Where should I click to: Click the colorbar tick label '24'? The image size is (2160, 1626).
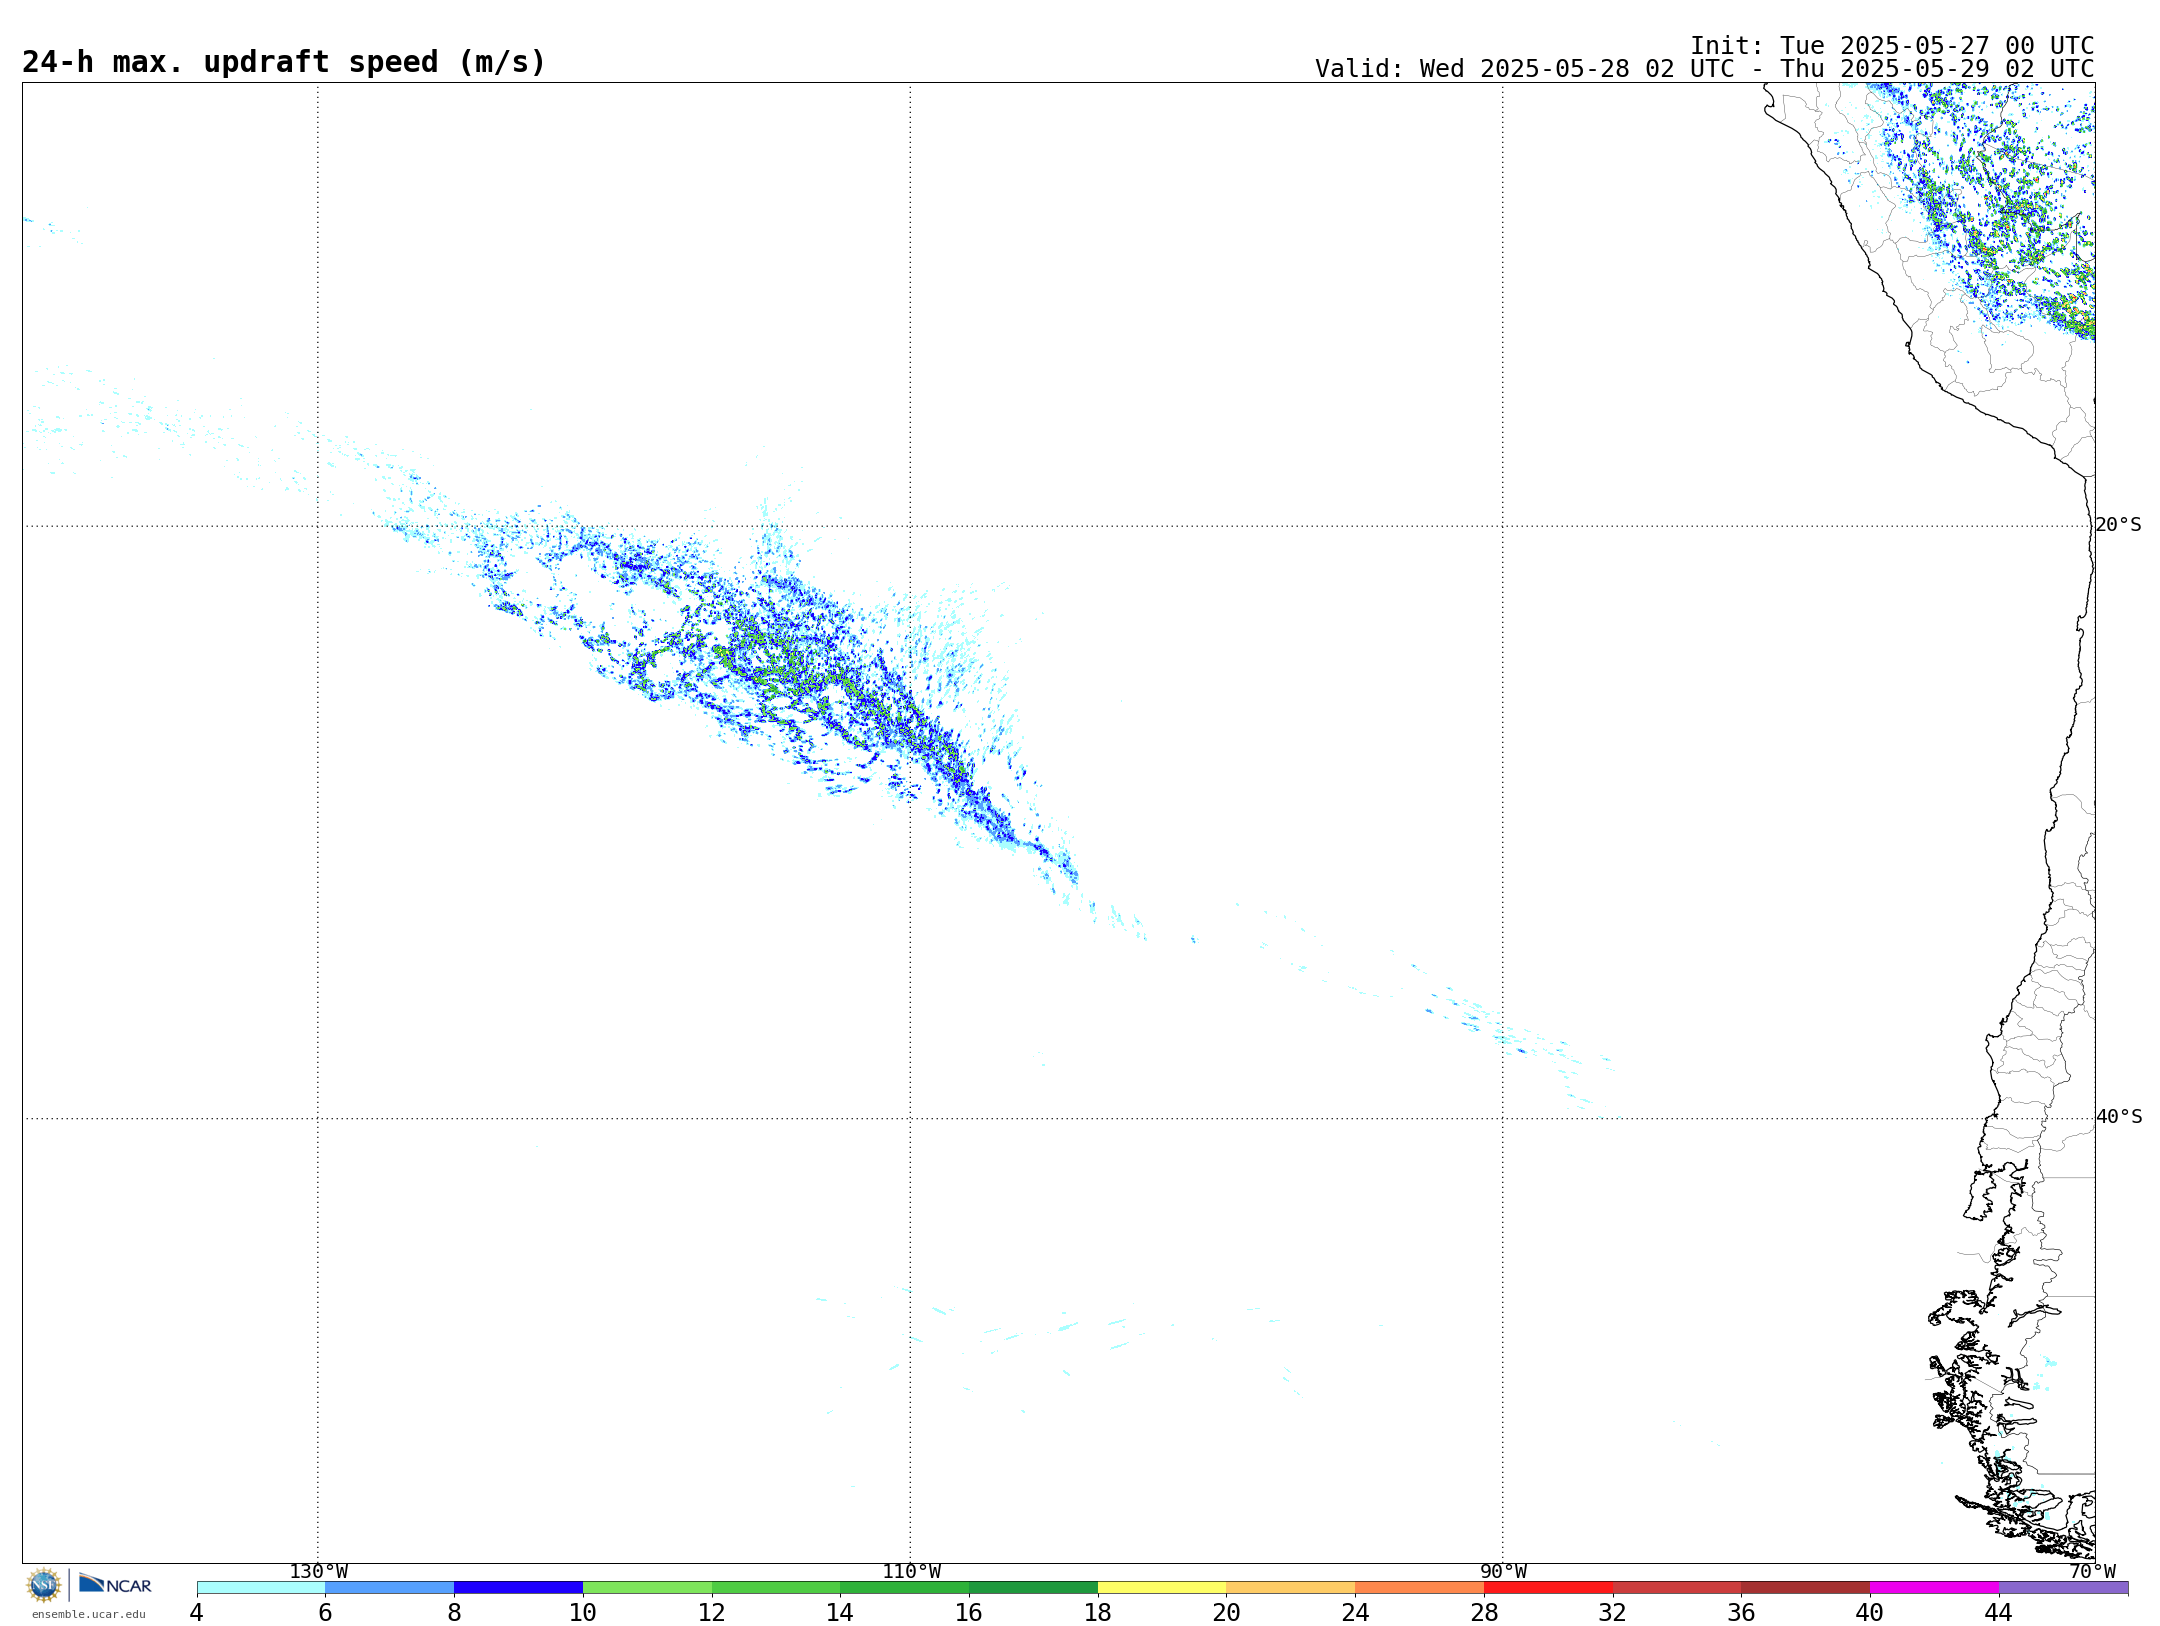click(1355, 1613)
